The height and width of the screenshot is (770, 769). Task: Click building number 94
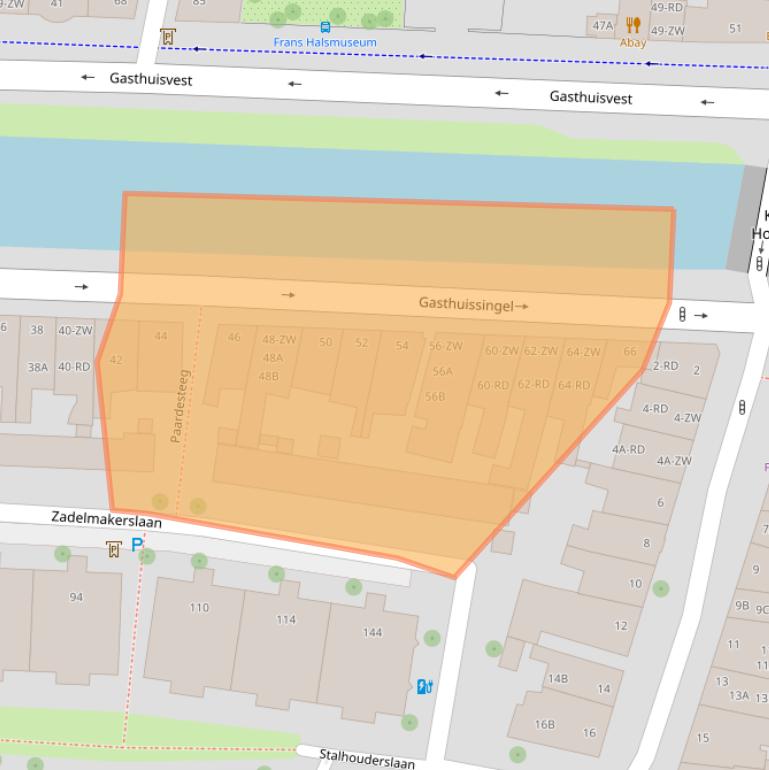76,597
